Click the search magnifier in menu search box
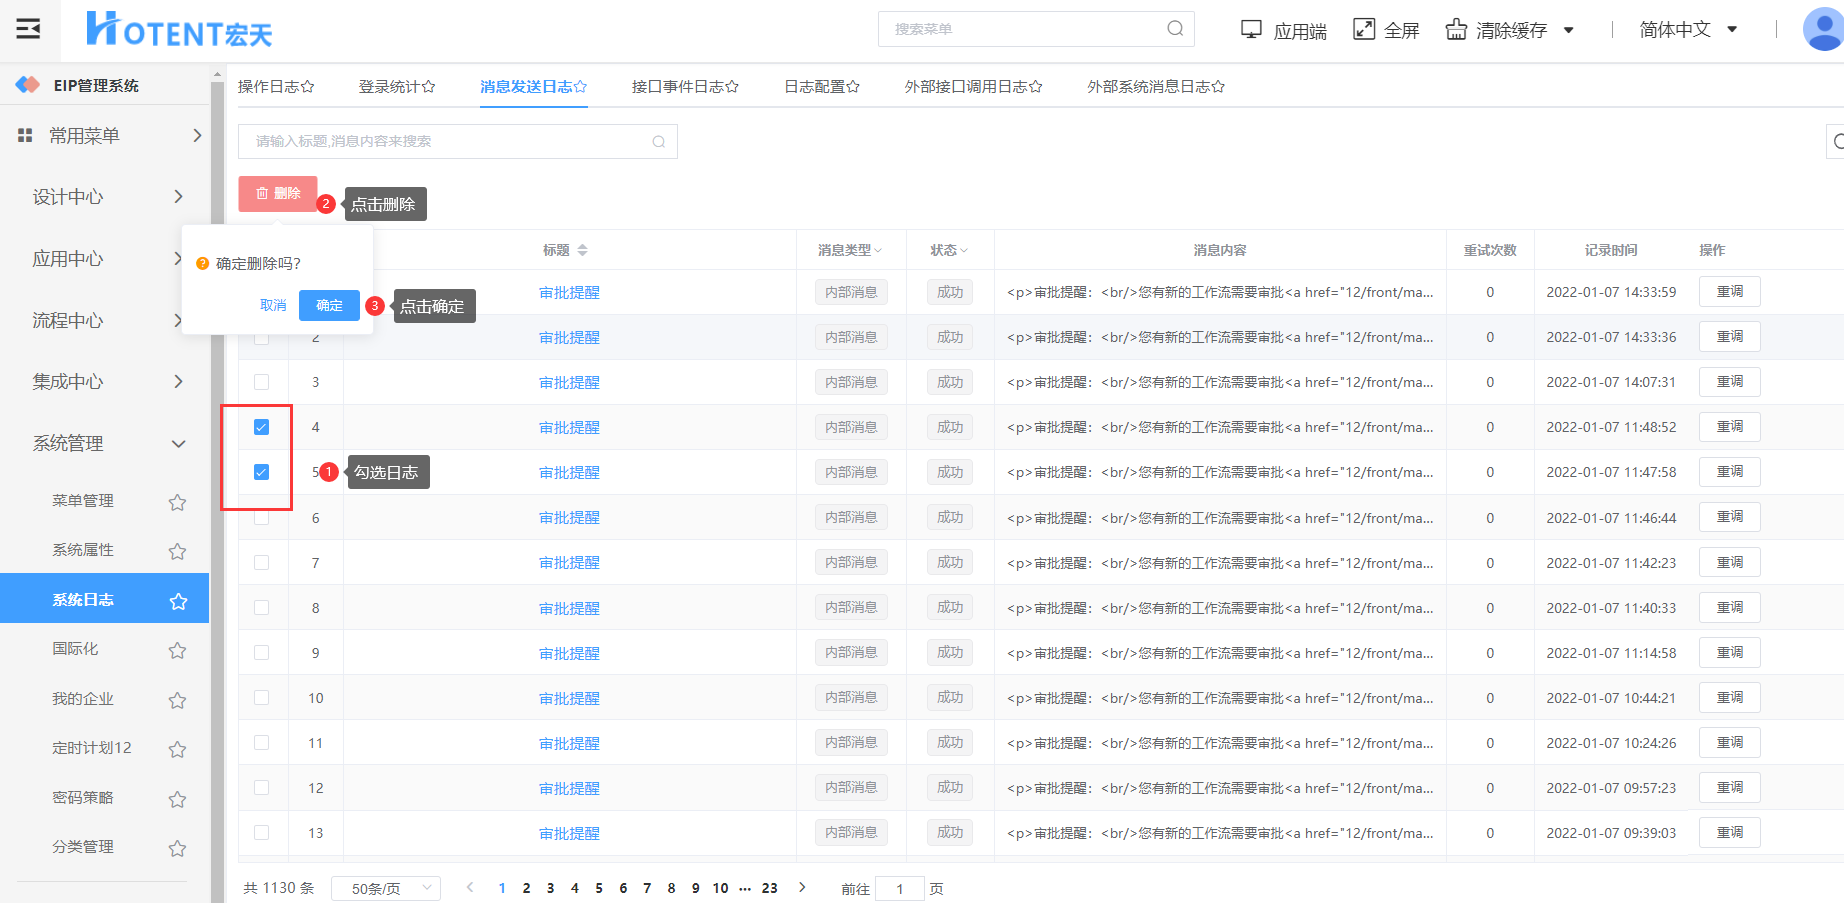This screenshot has height=903, width=1844. pyautogui.click(x=1175, y=29)
